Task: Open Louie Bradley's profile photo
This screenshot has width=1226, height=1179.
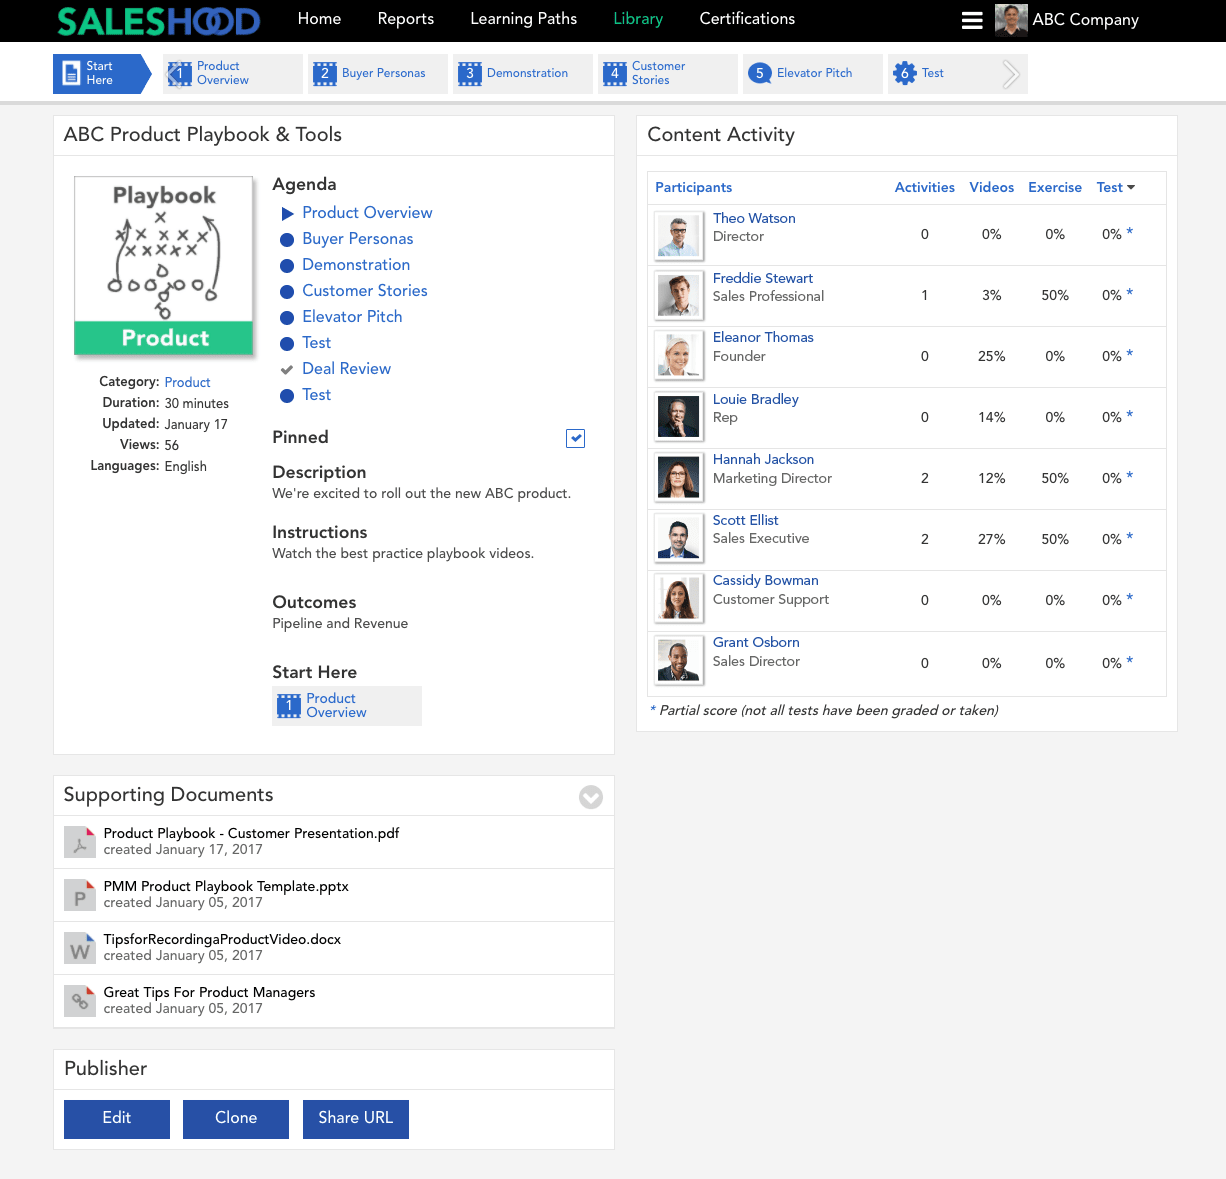Action: click(678, 417)
